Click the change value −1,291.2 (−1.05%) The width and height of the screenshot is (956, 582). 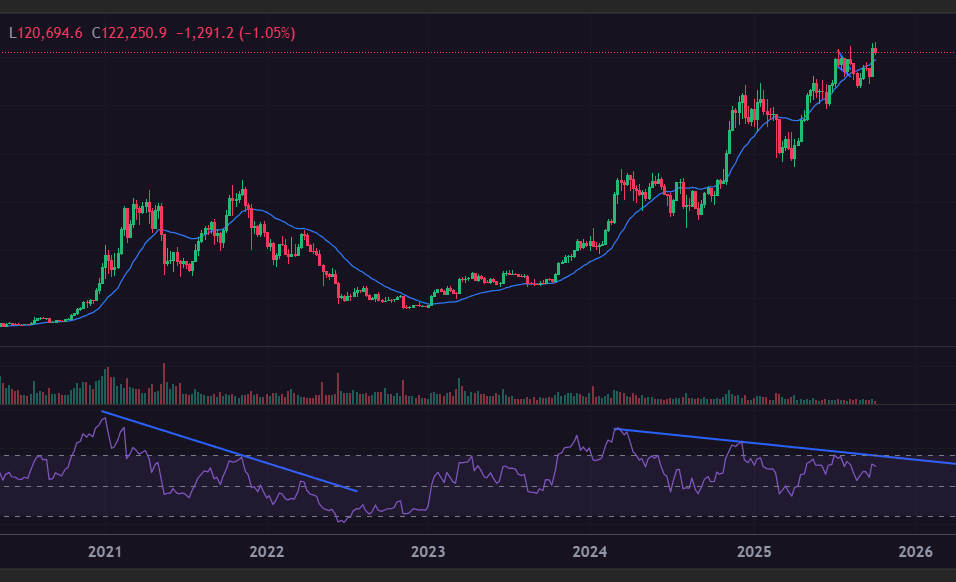point(235,33)
